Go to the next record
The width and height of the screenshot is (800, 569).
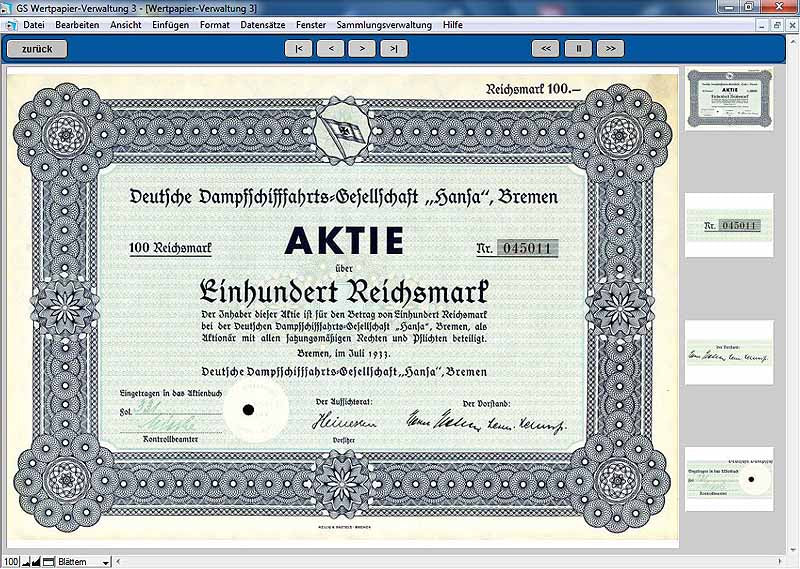[x=362, y=48]
